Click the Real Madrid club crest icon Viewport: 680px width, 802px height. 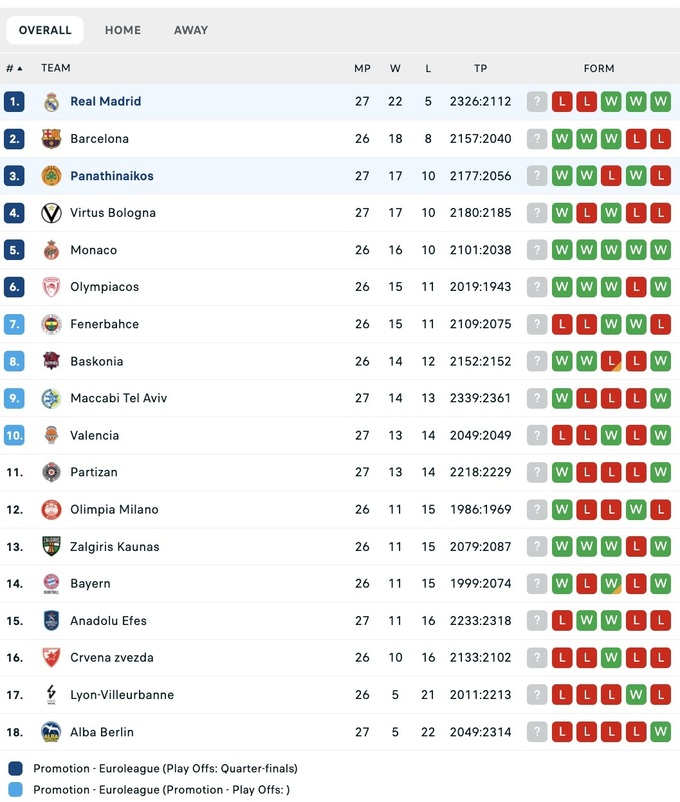tap(51, 101)
